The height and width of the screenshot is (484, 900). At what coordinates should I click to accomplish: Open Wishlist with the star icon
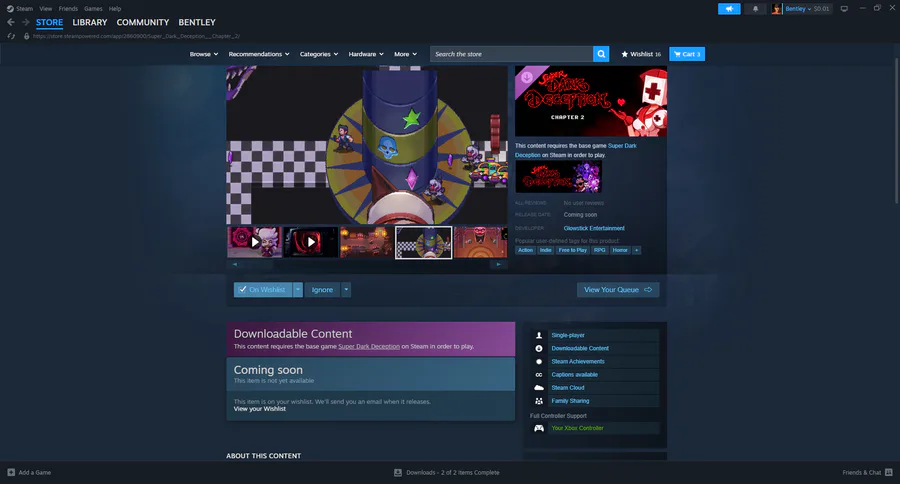pos(641,54)
